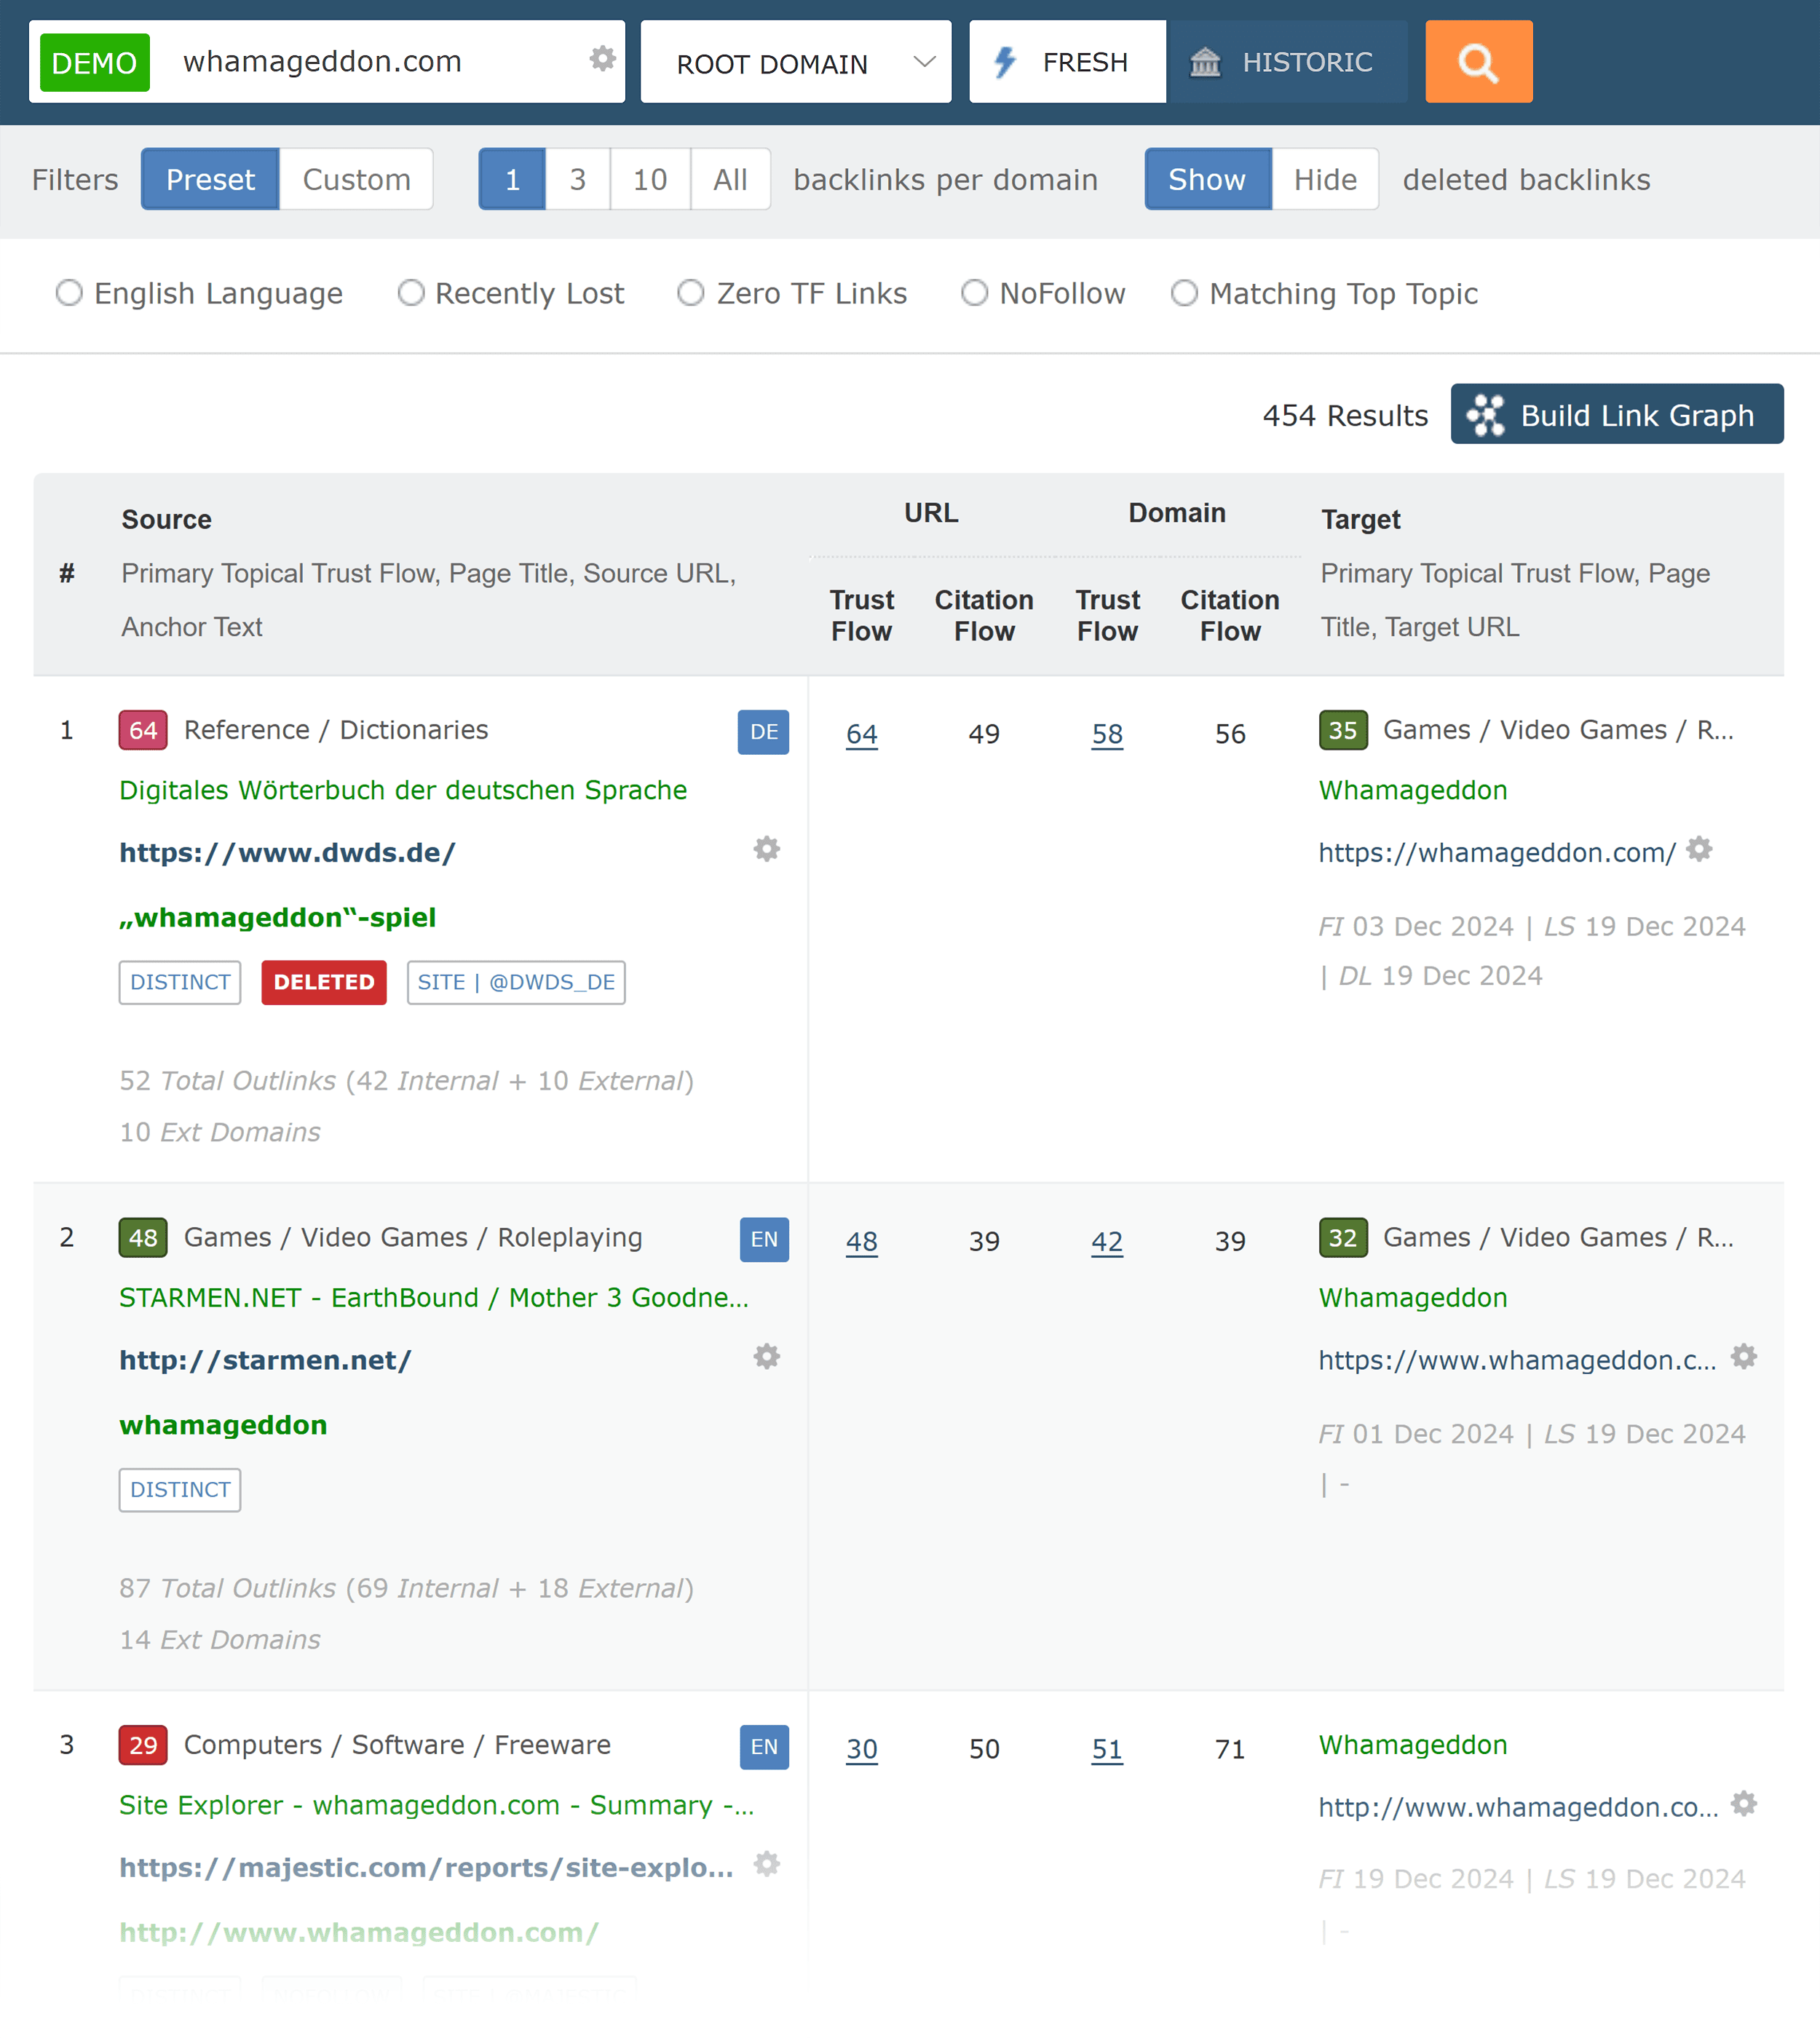
Task: Click the red 29 topical trust flow badge
Action: coord(143,1744)
